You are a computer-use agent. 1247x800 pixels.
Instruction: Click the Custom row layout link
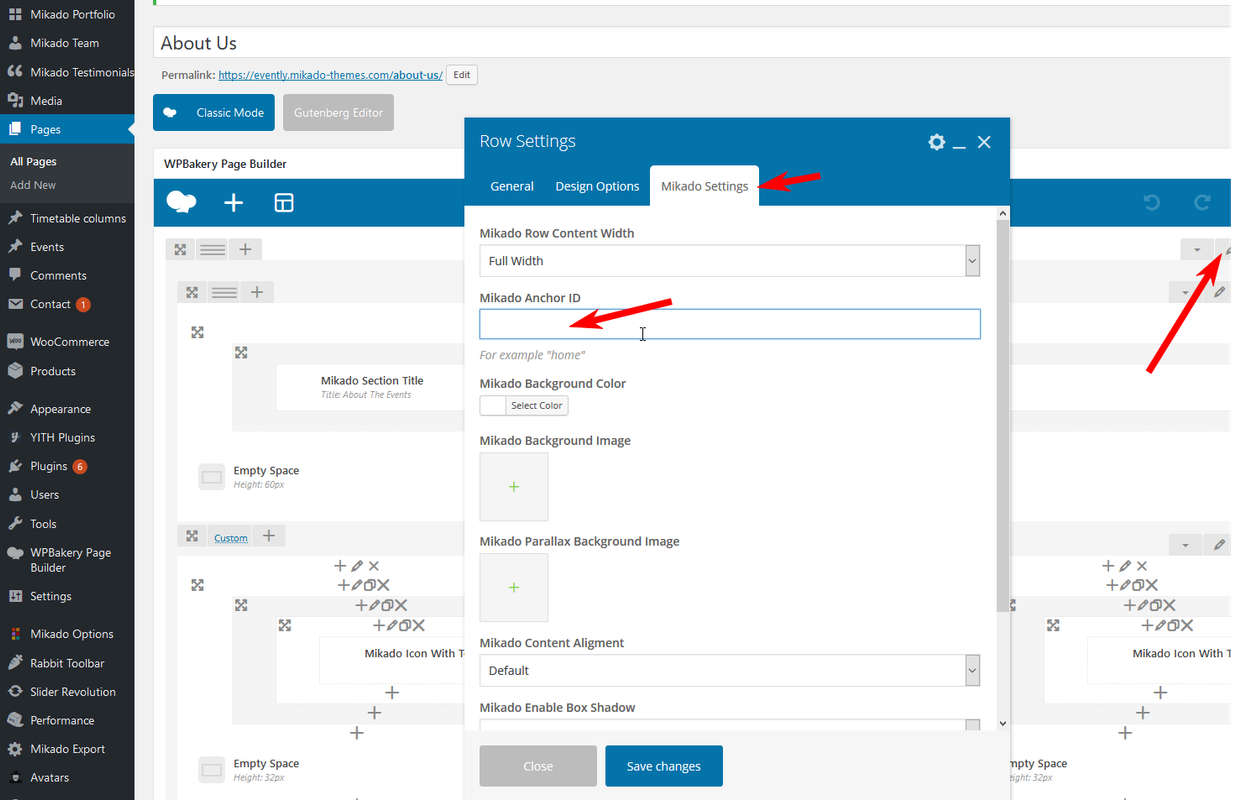point(230,538)
